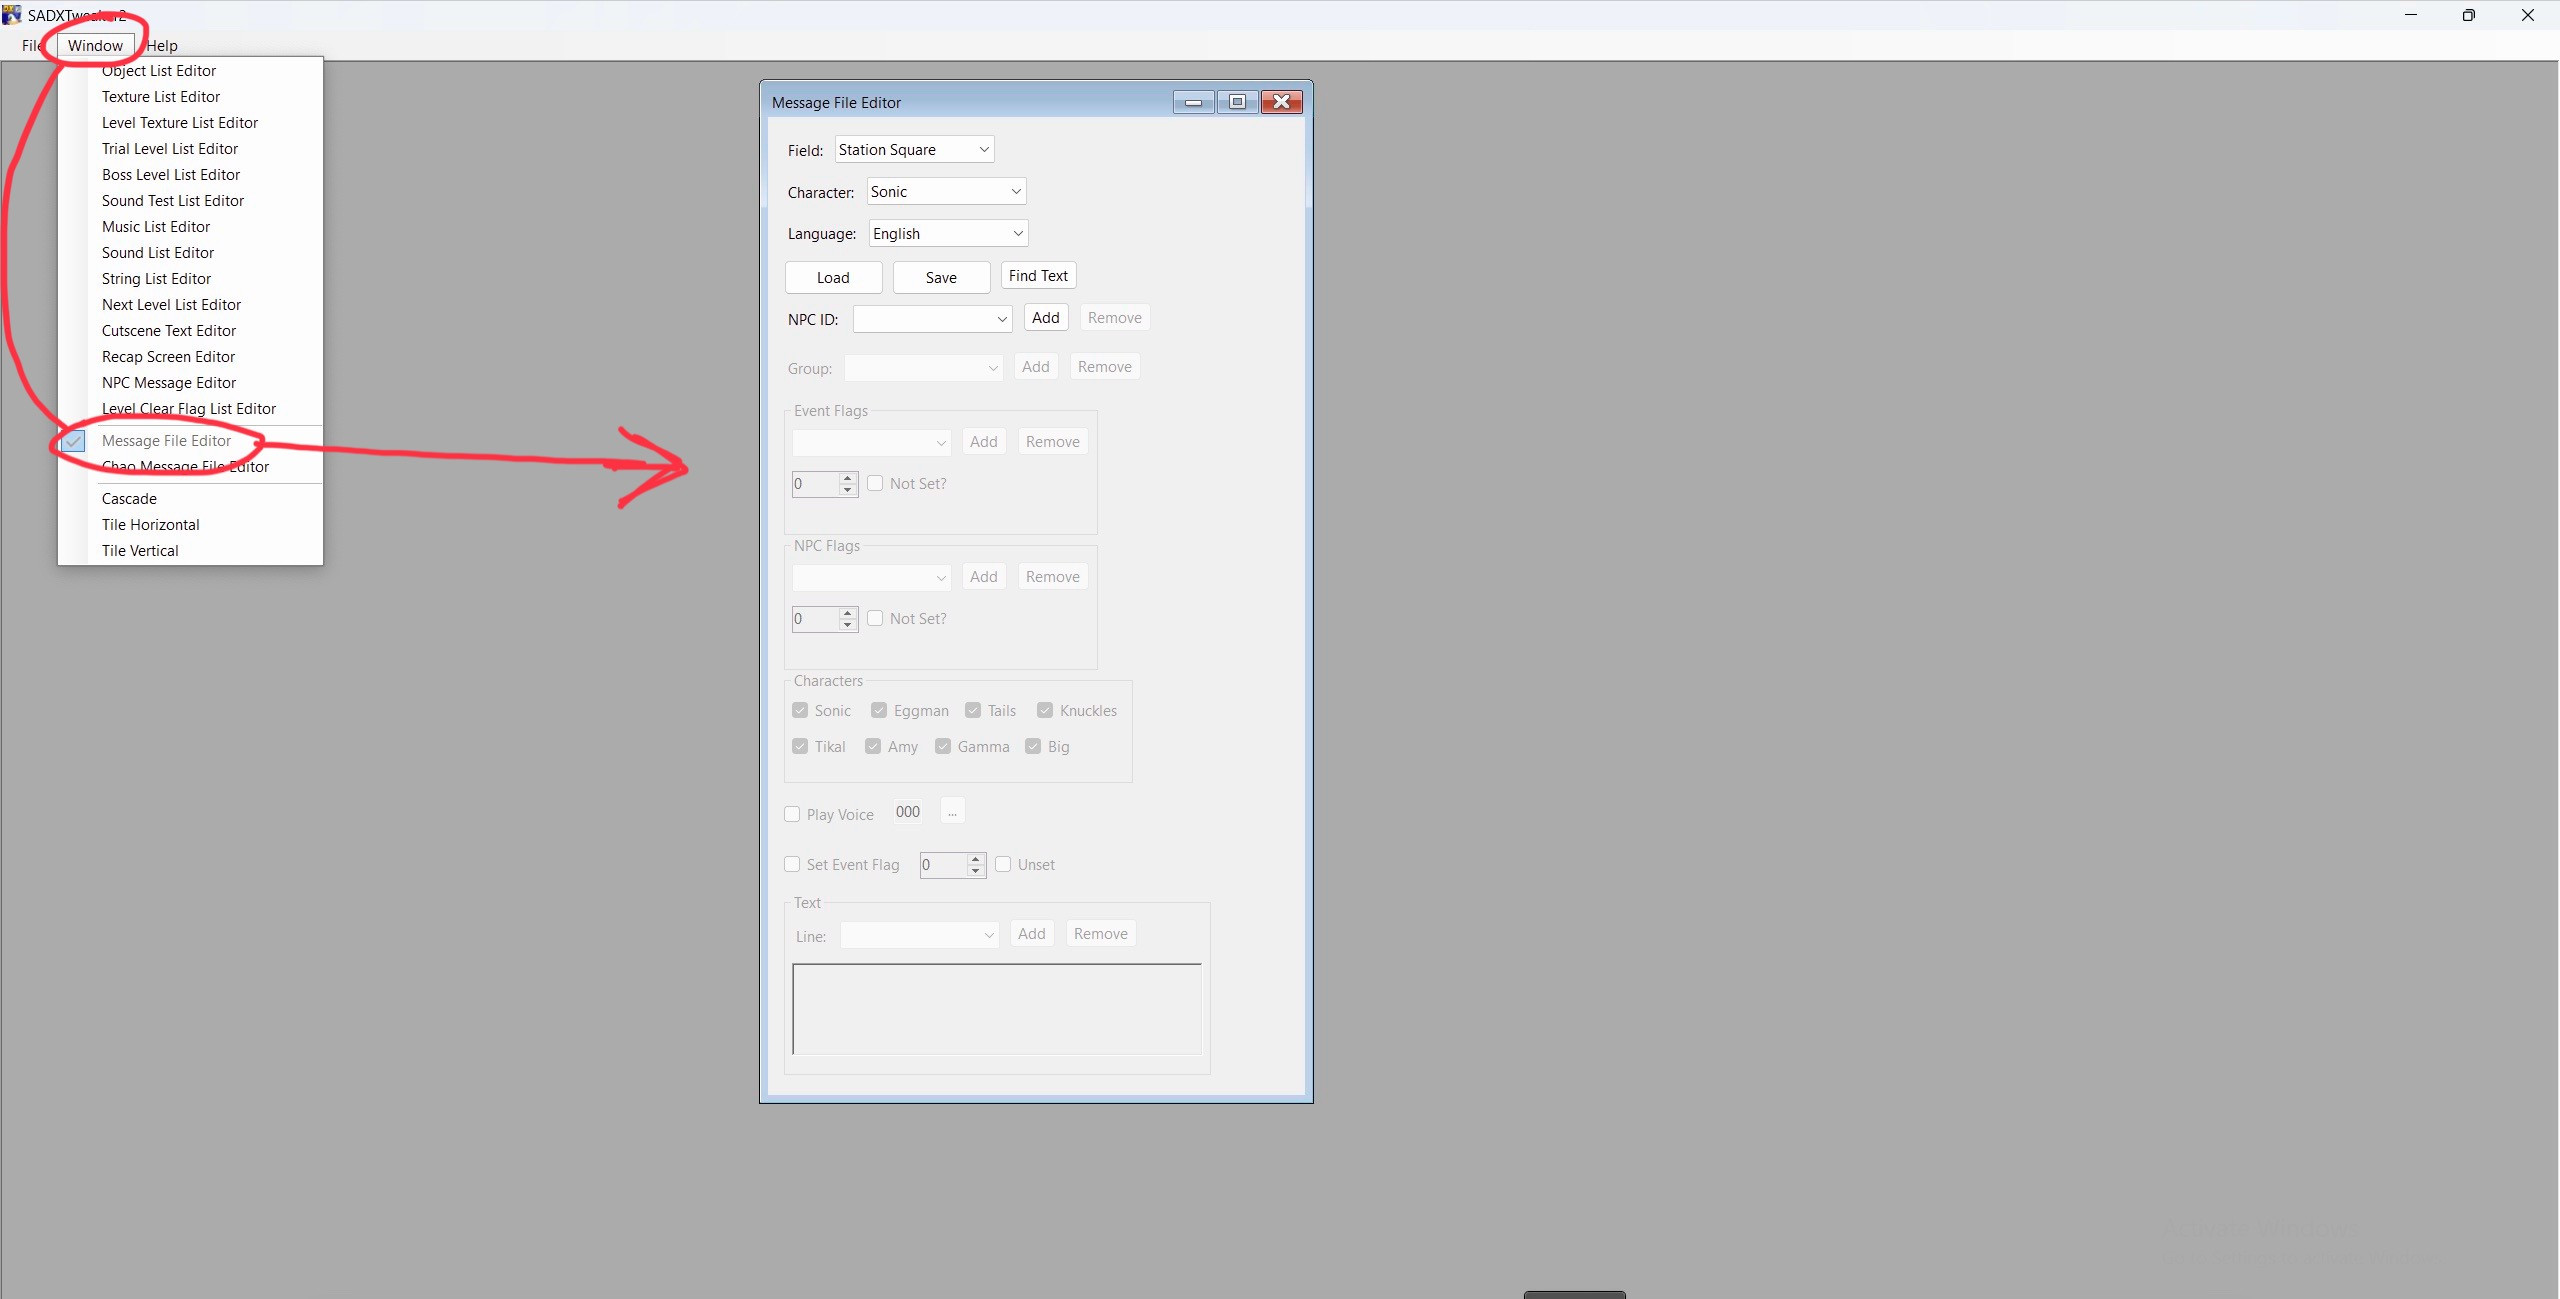The height and width of the screenshot is (1299, 2560).
Task: Open the Sound Test List Editor
Action: (x=173, y=200)
